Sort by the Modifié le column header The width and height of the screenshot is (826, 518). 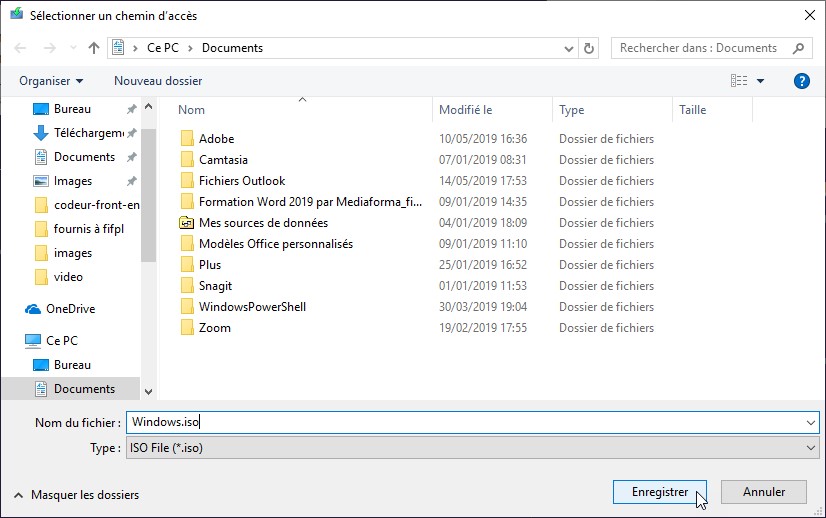(466, 110)
